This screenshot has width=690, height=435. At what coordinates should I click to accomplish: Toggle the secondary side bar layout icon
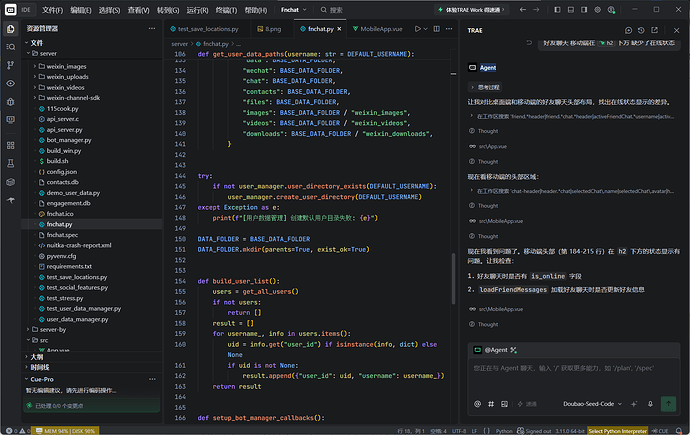tap(584, 10)
